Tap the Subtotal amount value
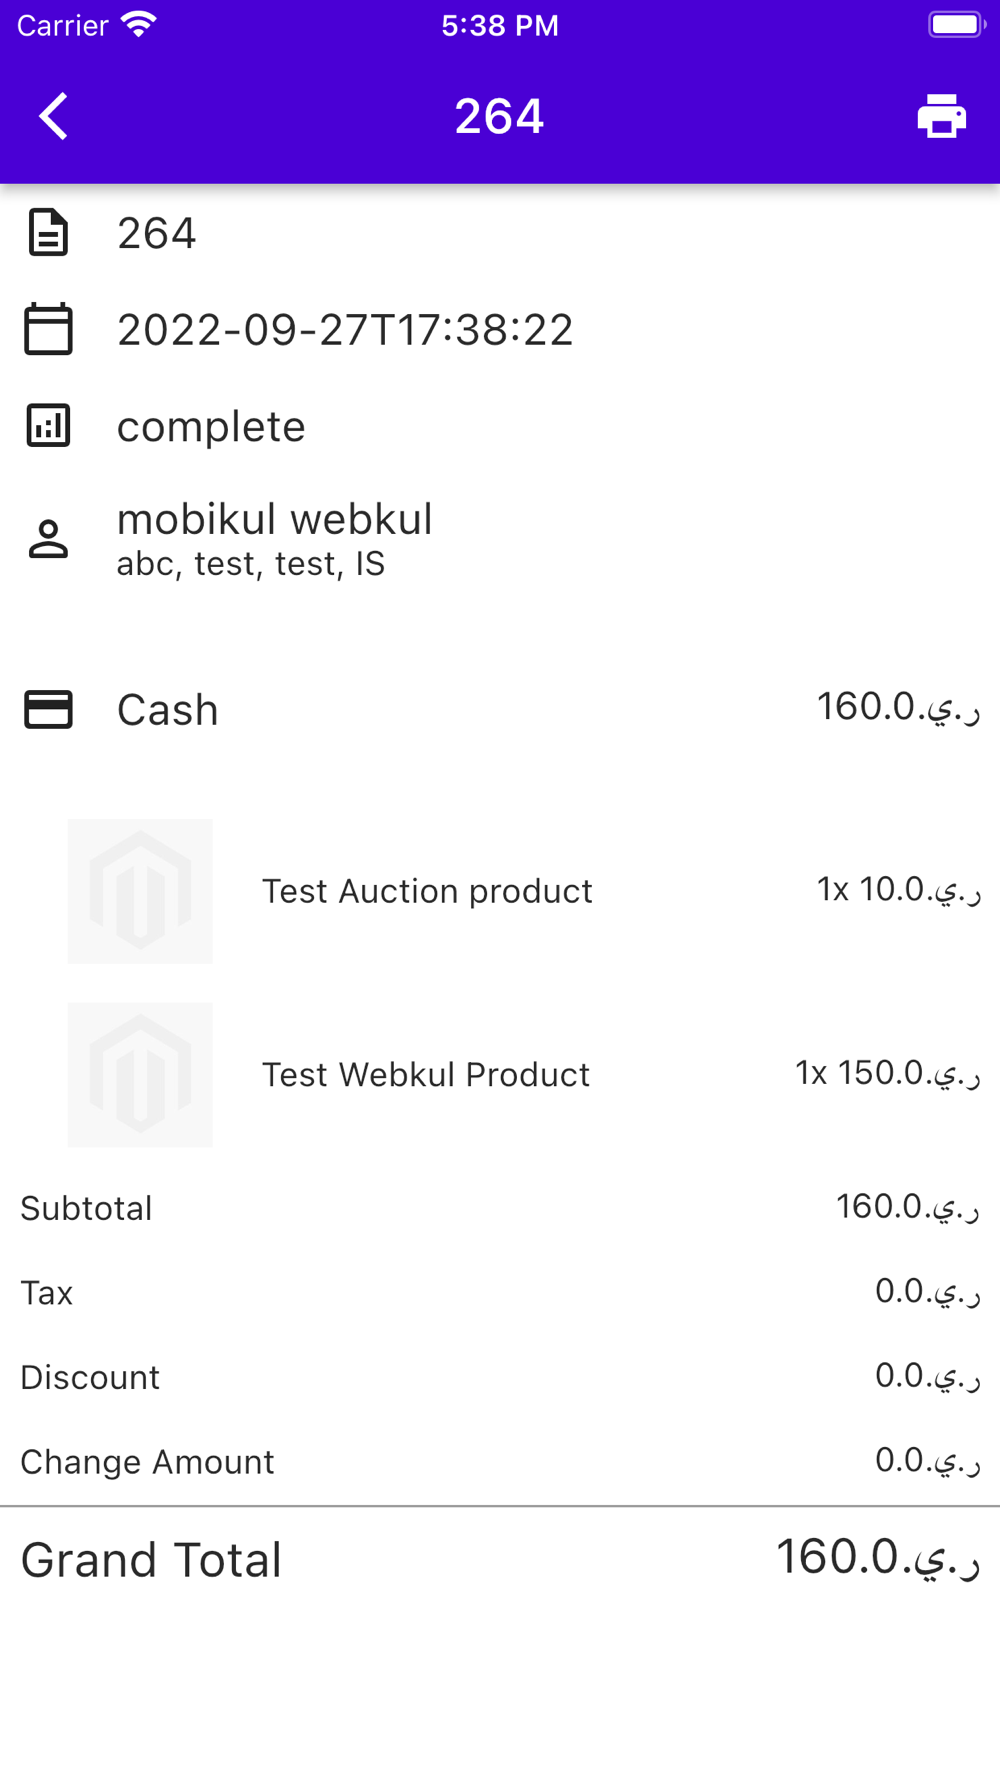 pyautogui.click(x=907, y=1207)
